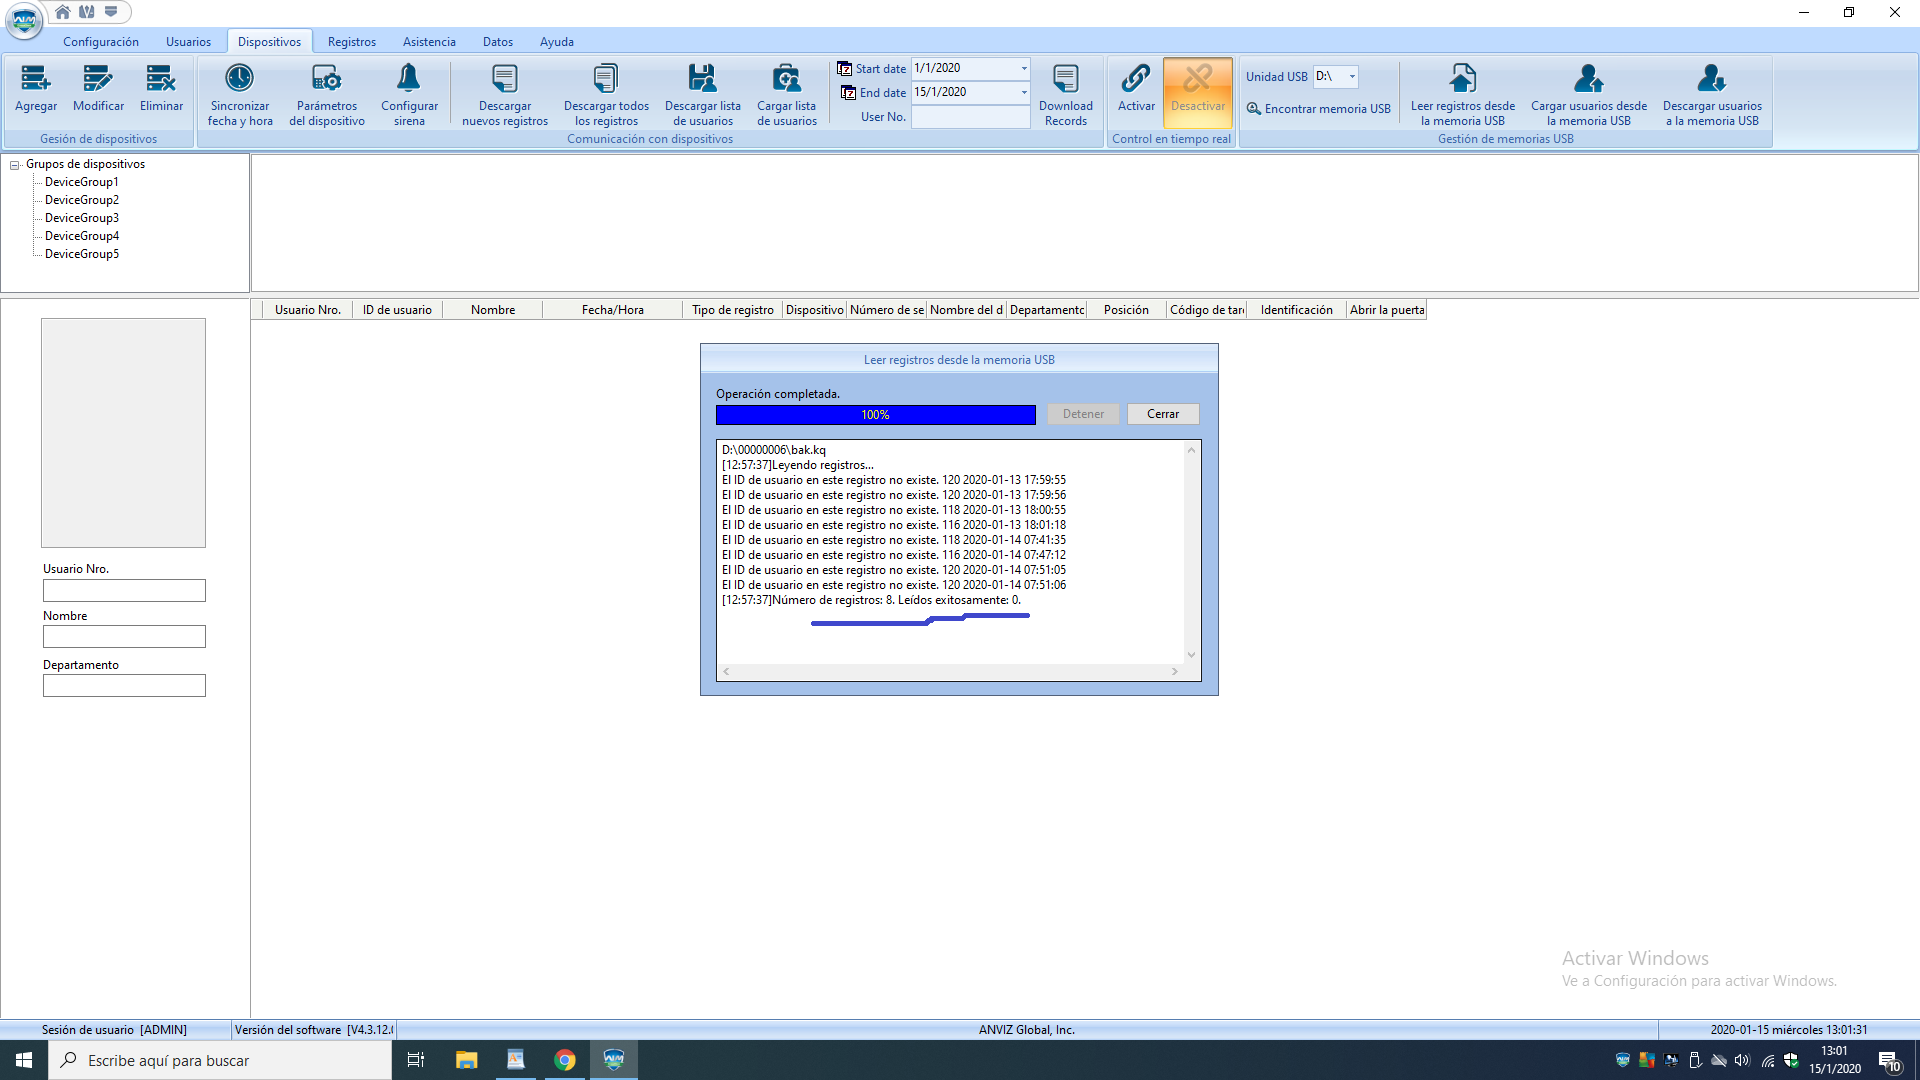Click Leer registros desde la memoria USB

point(1463,94)
